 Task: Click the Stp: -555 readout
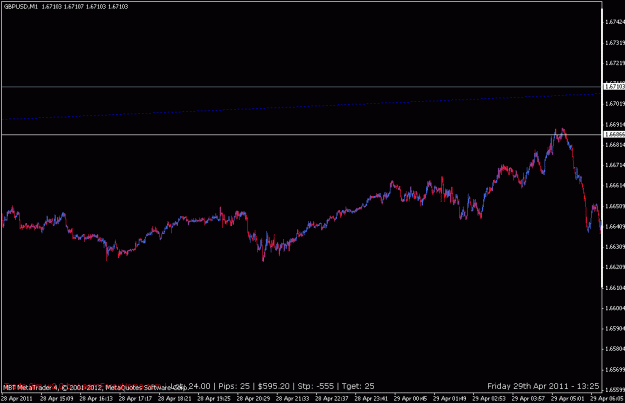click(315, 386)
